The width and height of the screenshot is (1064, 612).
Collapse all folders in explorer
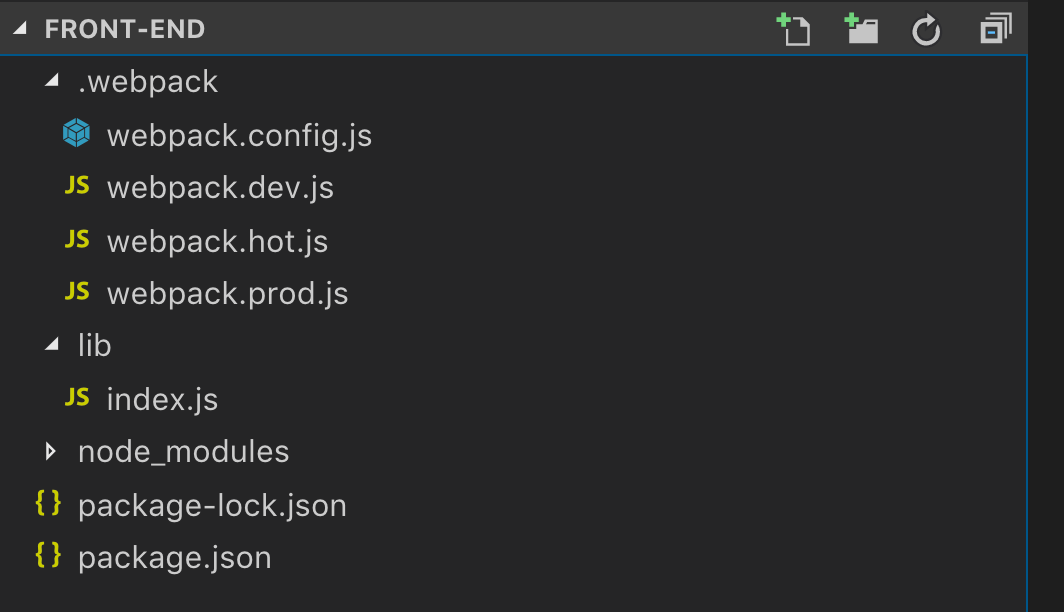[x=994, y=30]
